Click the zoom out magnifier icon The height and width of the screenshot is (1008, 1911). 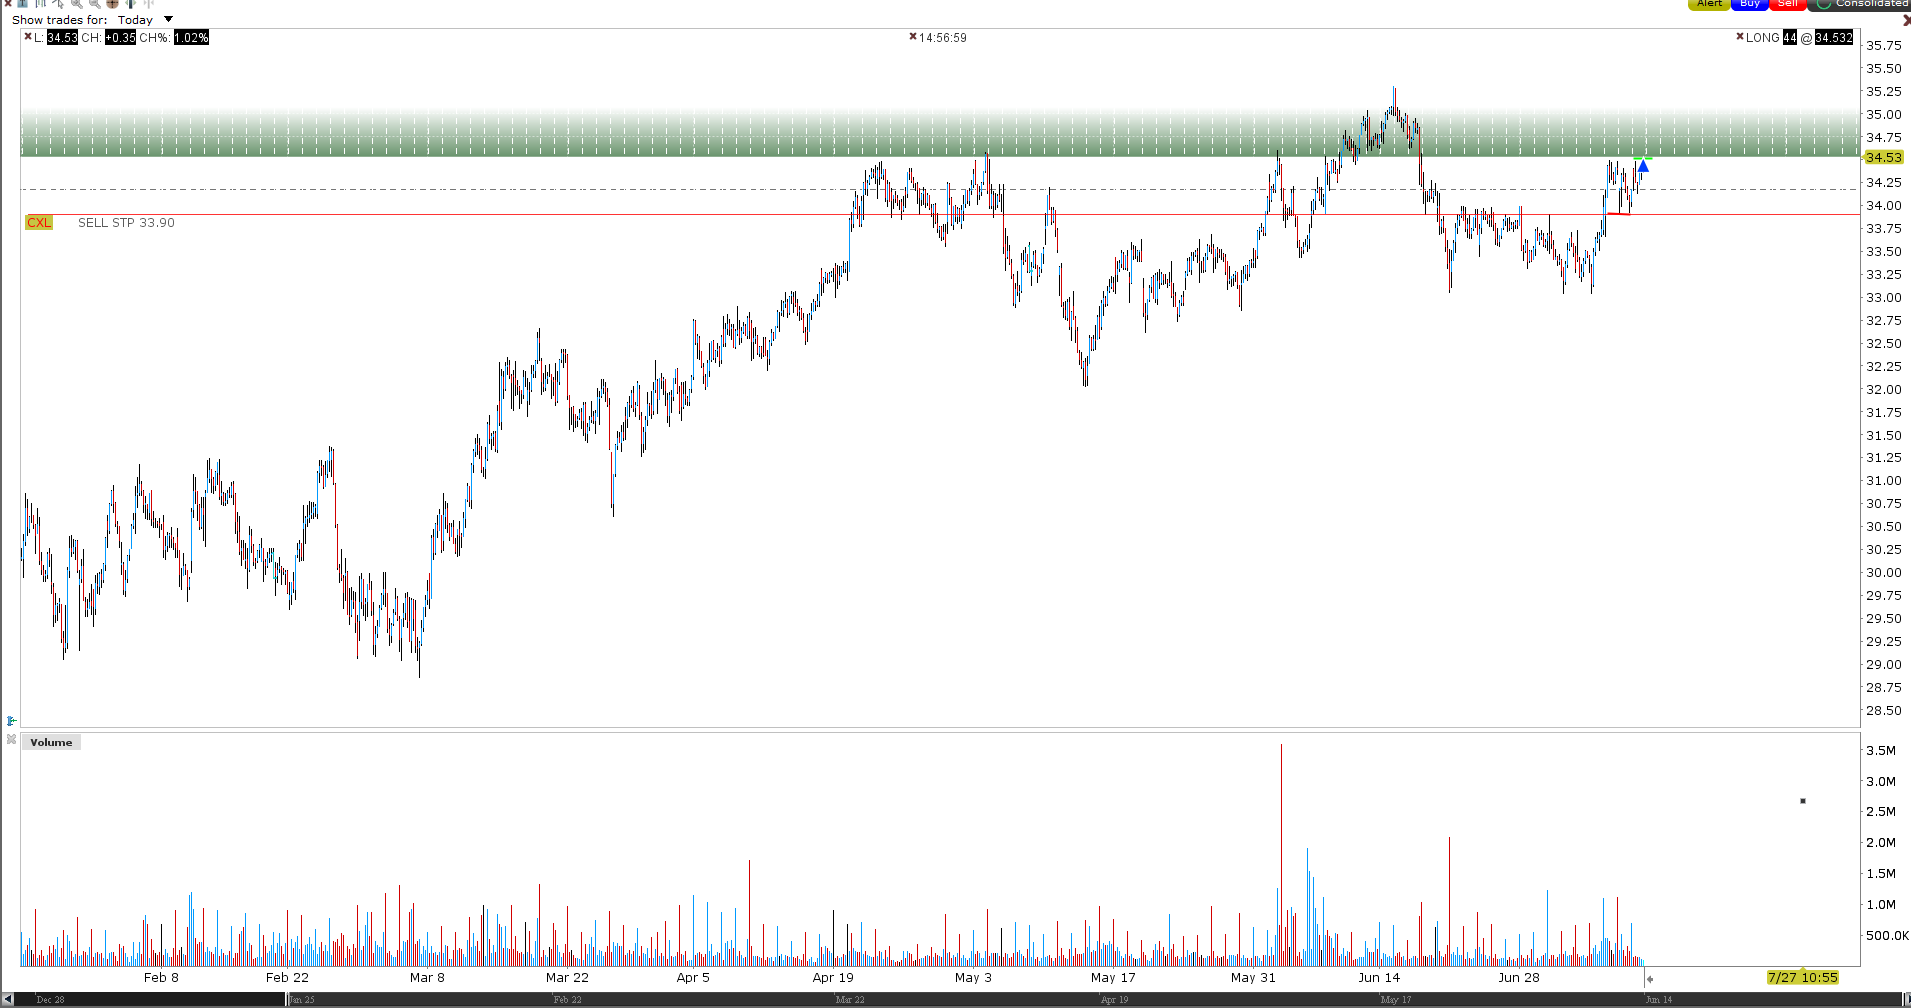pos(94,3)
